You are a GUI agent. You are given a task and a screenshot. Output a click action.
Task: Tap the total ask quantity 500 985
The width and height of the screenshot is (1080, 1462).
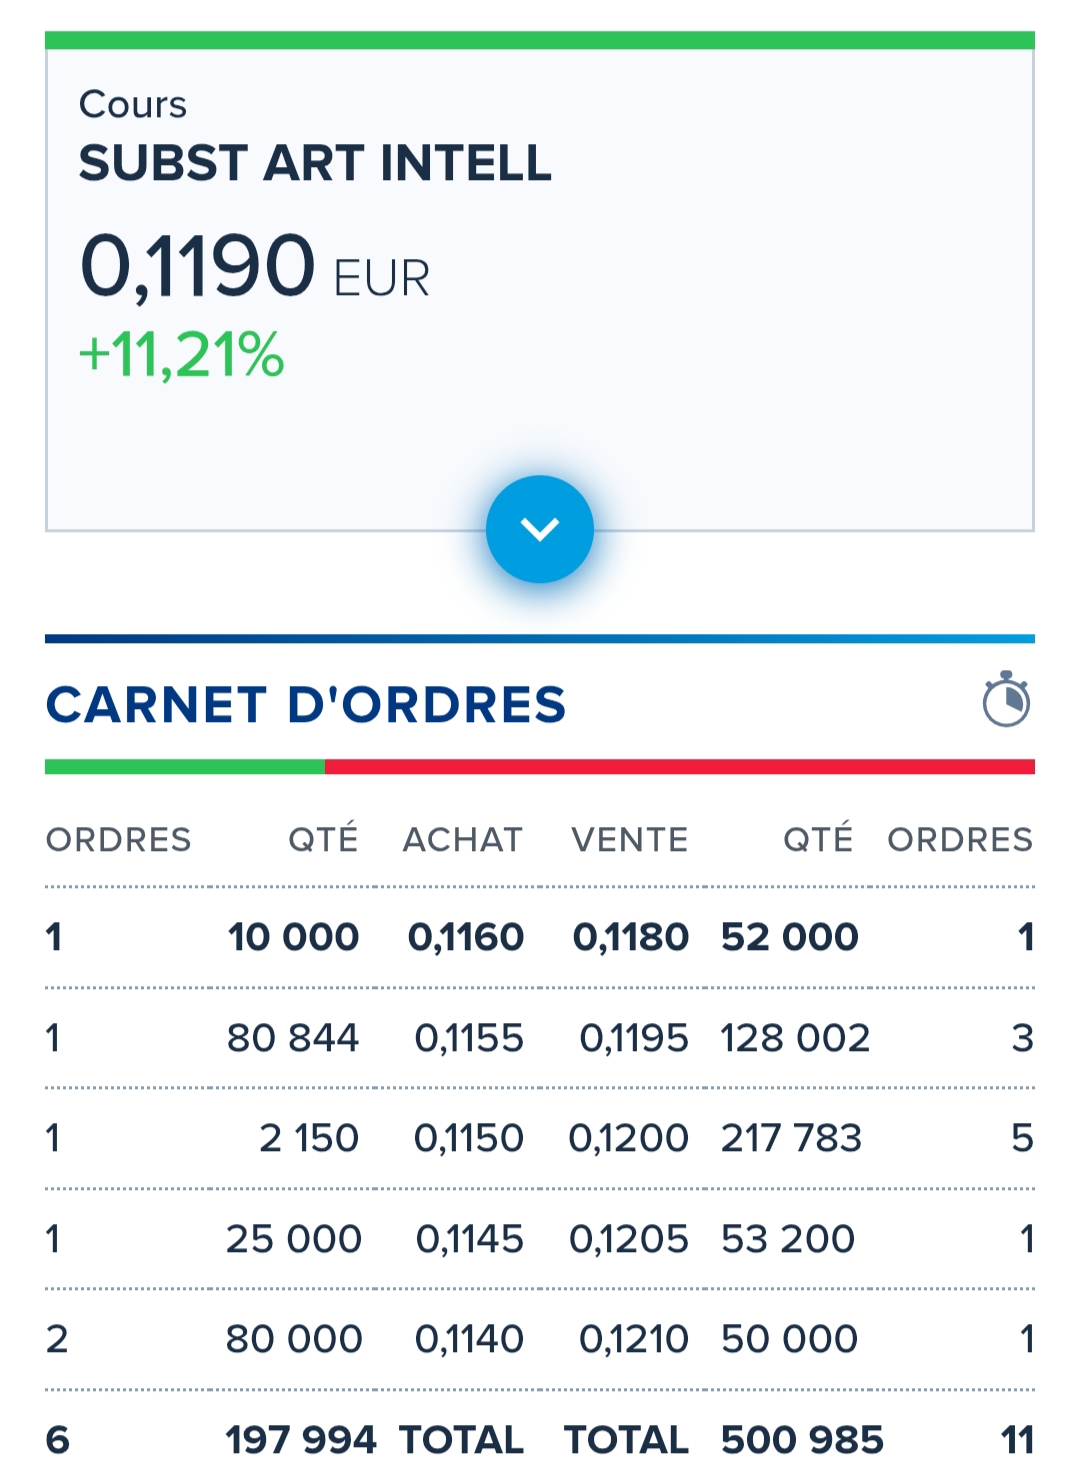802,1440
